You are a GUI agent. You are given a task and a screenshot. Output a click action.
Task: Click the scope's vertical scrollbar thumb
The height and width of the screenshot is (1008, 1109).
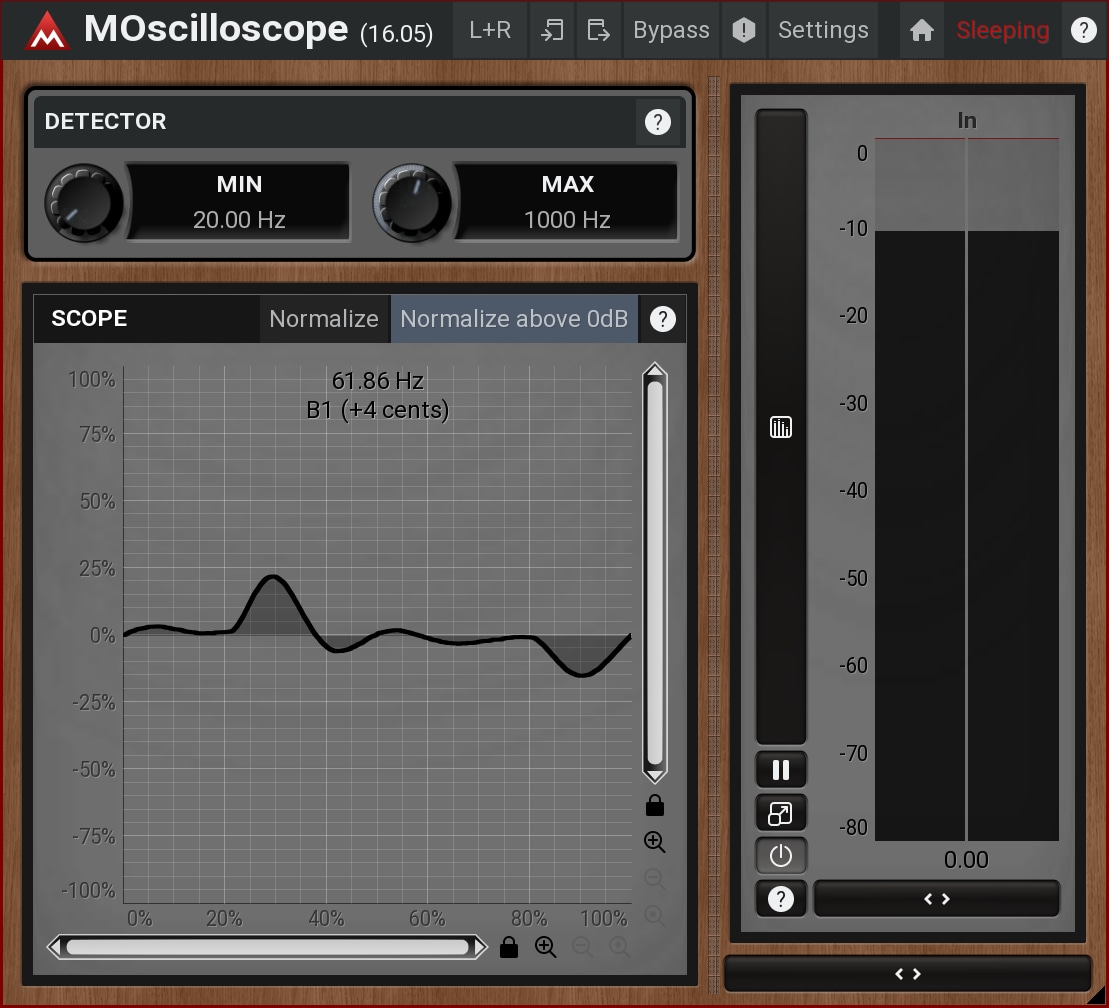click(x=655, y=573)
